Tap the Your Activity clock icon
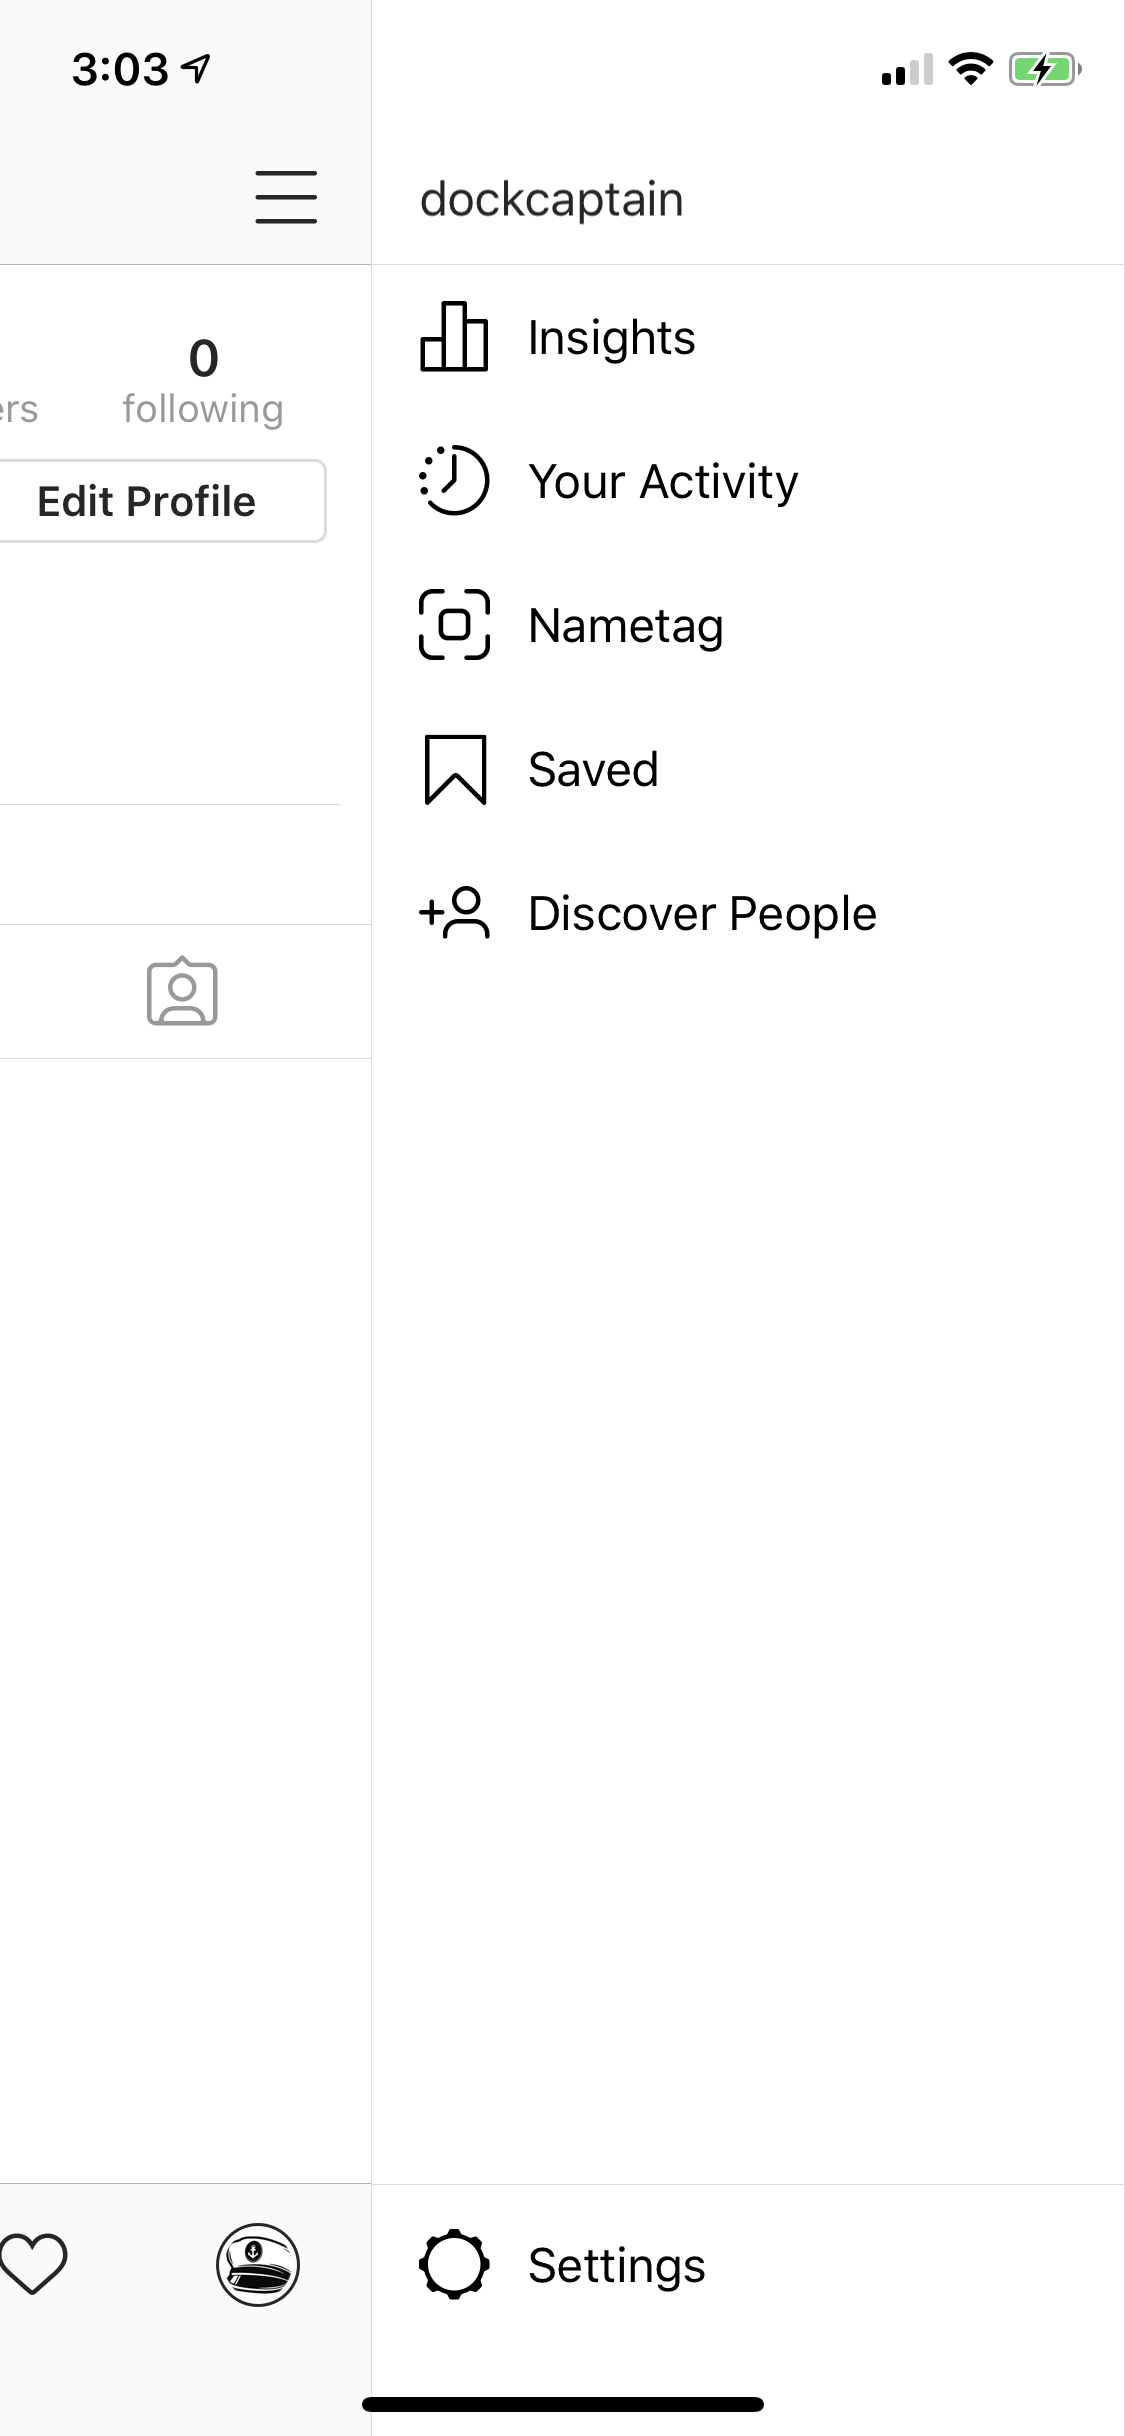Viewport: 1125px width, 2436px height. [454, 481]
